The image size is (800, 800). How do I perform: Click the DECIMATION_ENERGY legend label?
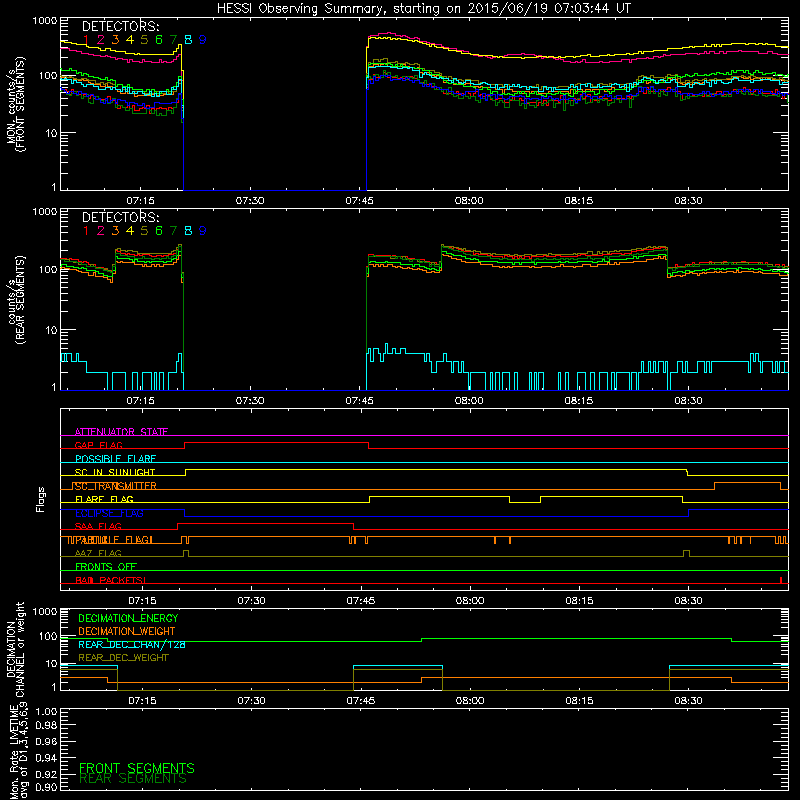pyautogui.click(x=128, y=618)
